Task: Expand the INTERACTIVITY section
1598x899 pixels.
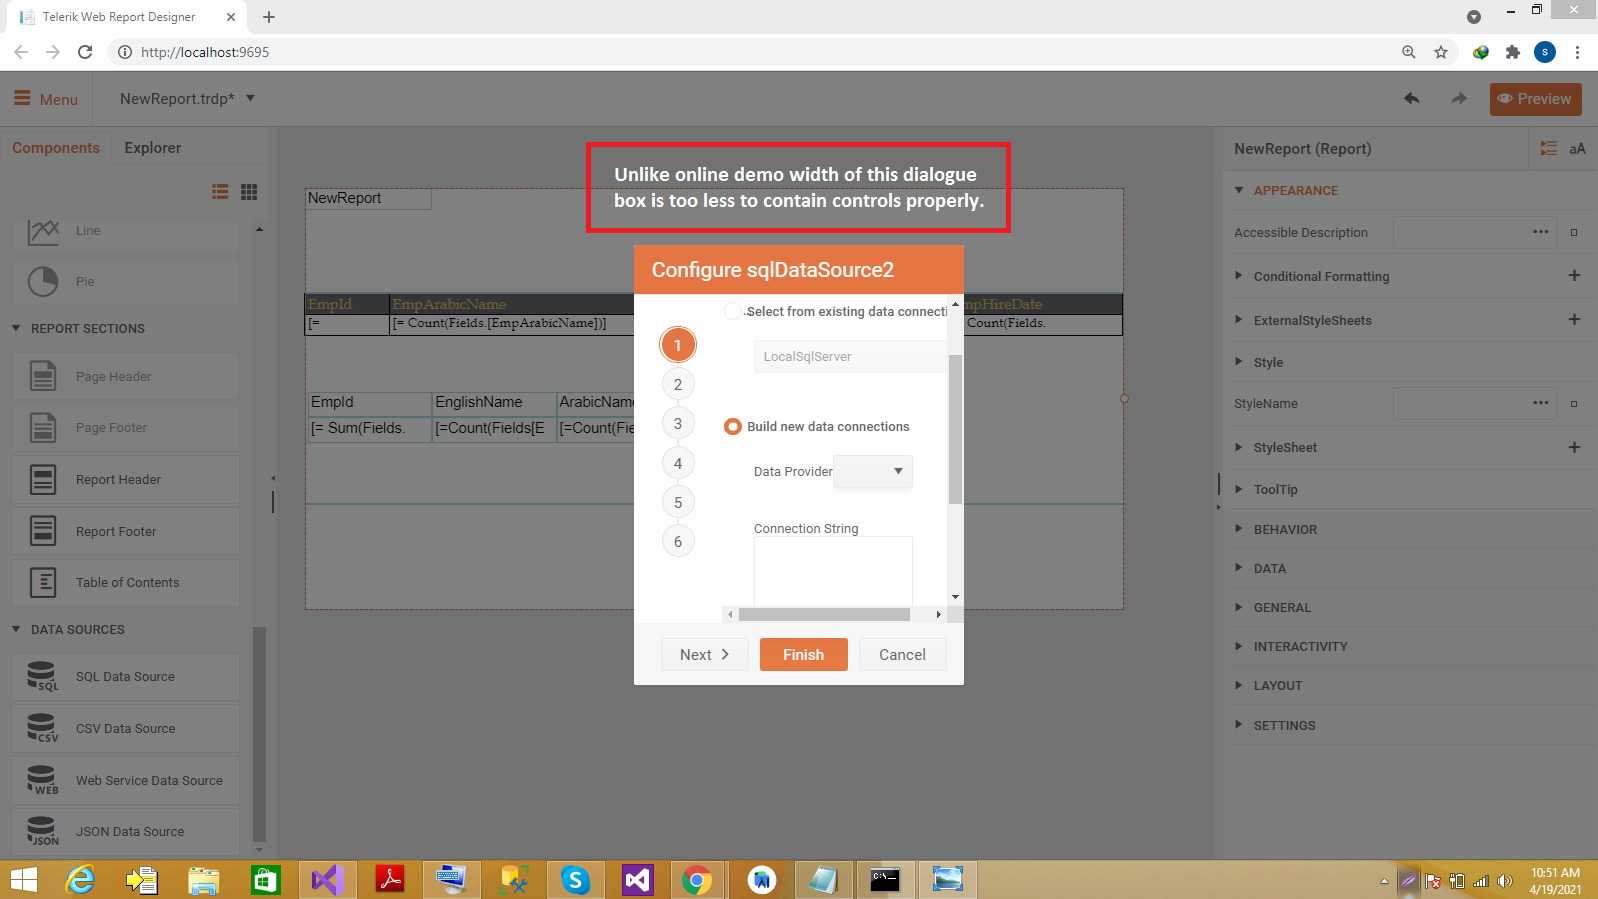Action: click(x=1239, y=646)
